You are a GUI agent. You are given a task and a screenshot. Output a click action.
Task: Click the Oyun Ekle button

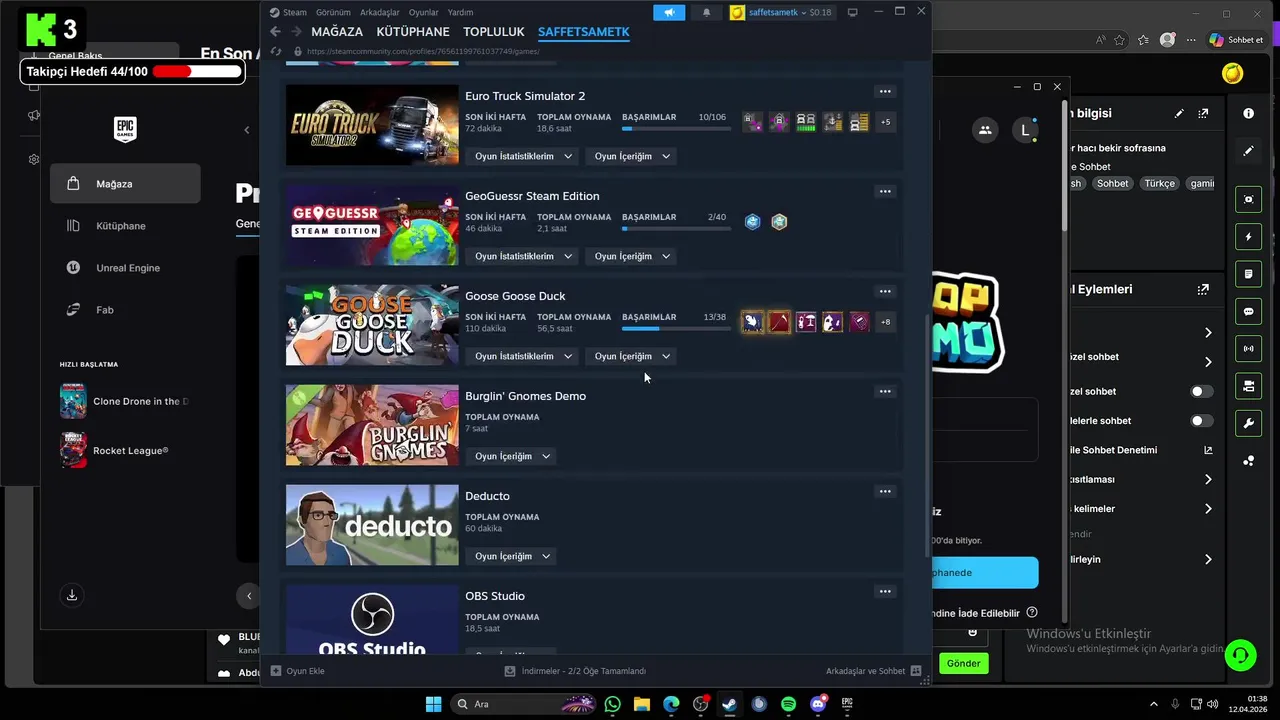tap(298, 671)
